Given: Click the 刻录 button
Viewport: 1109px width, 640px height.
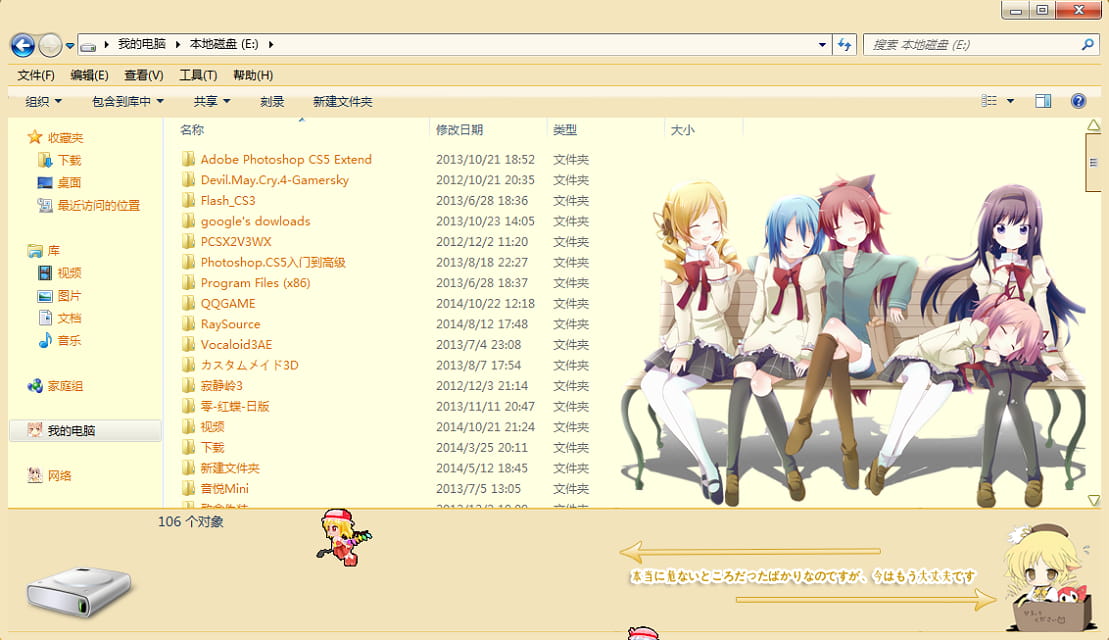Looking at the screenshot, I should pos(270,100).
